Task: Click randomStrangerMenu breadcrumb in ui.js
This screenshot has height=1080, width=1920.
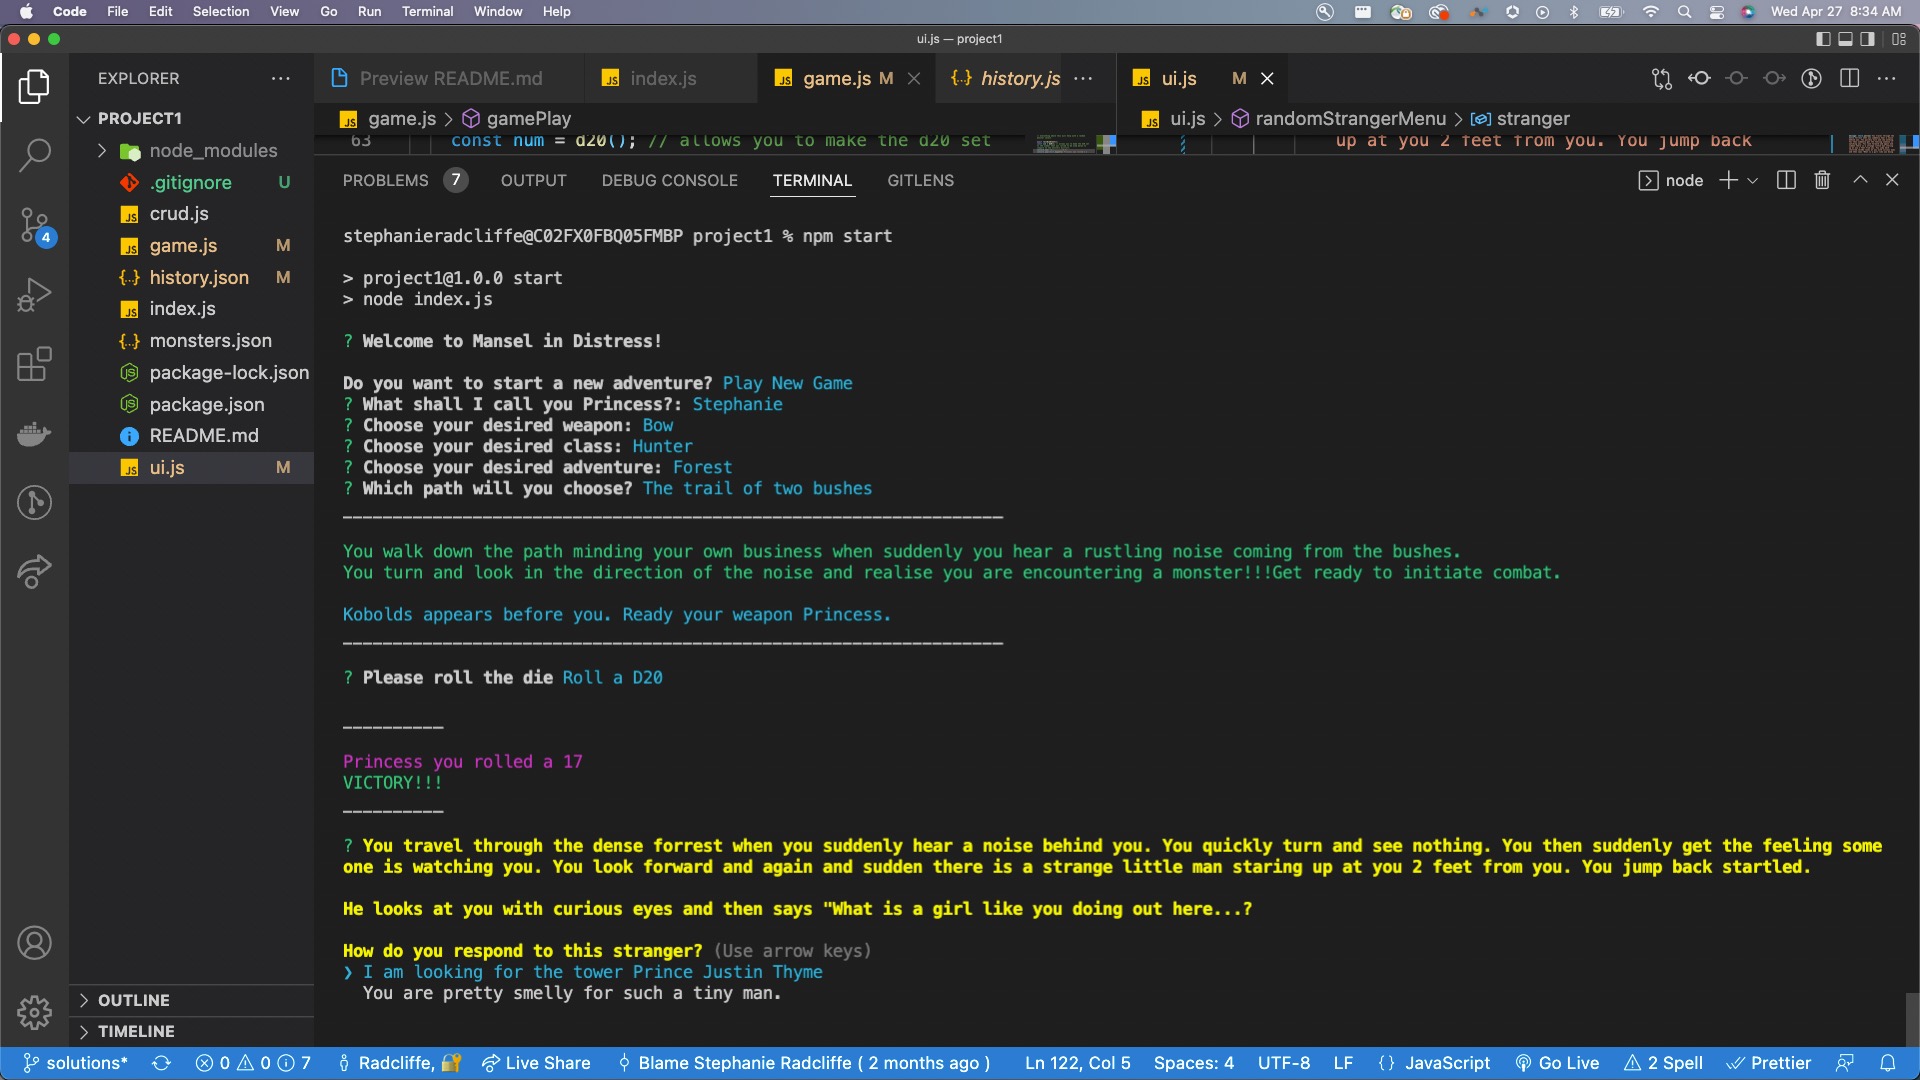Action: [x=1339, y=118]
